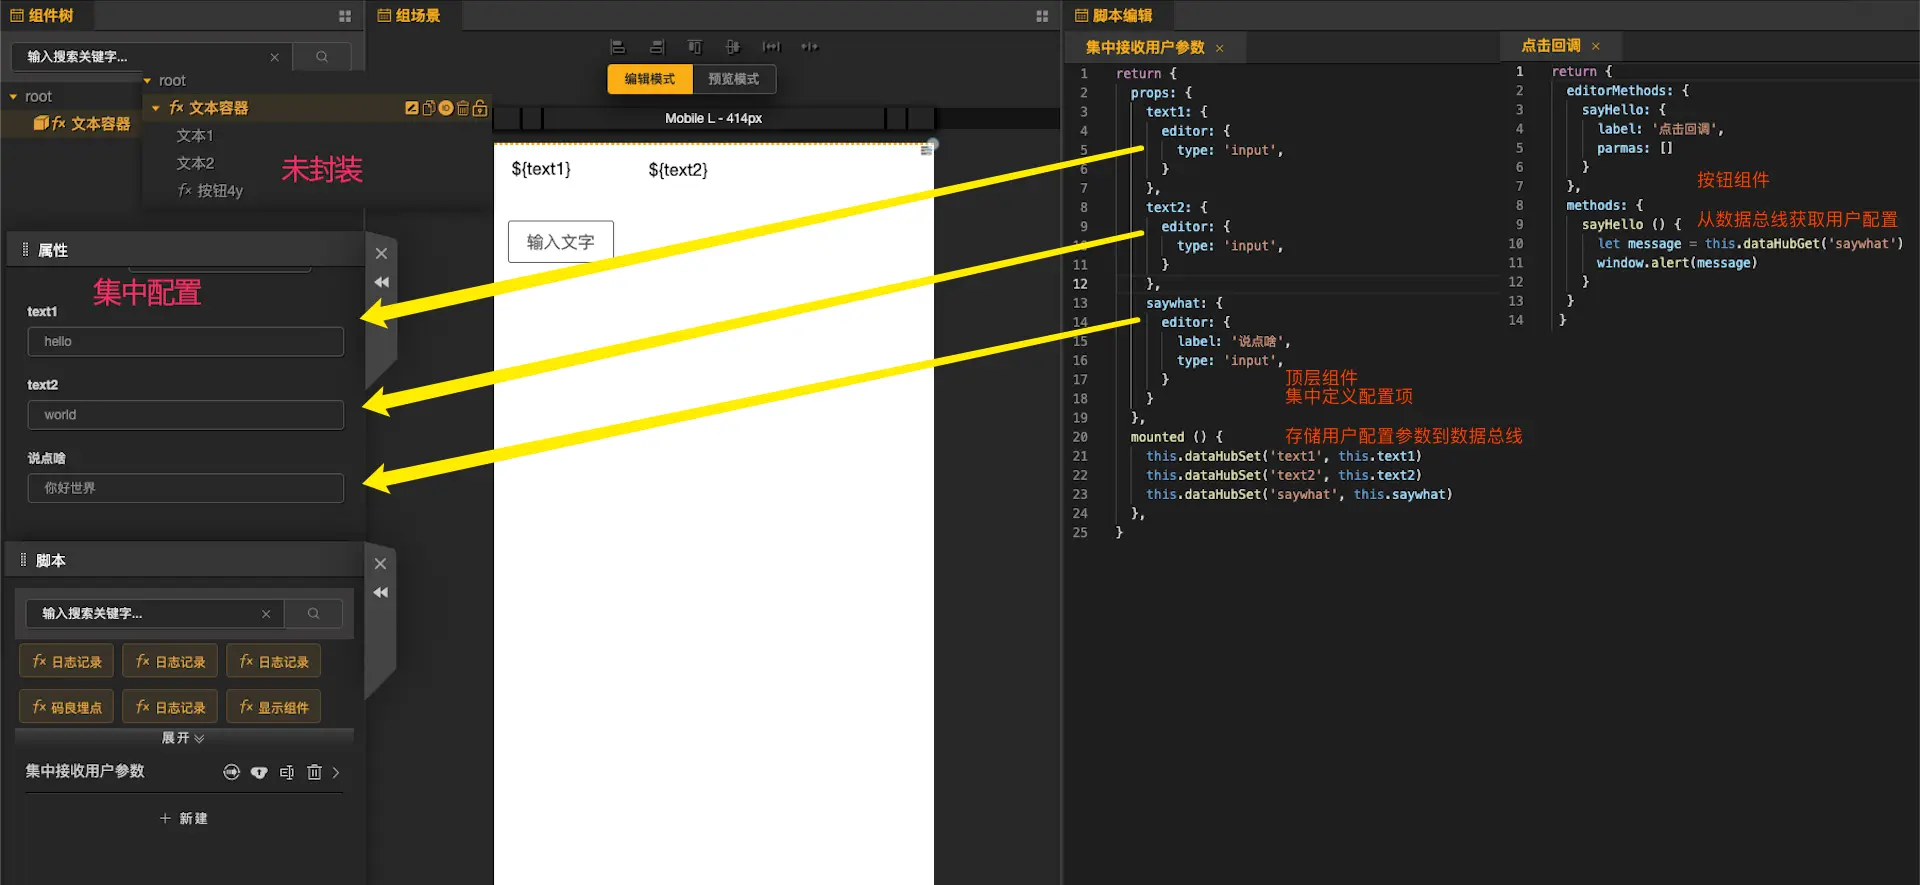Click 说点啥 input field with 你好世界

point(186,488)
